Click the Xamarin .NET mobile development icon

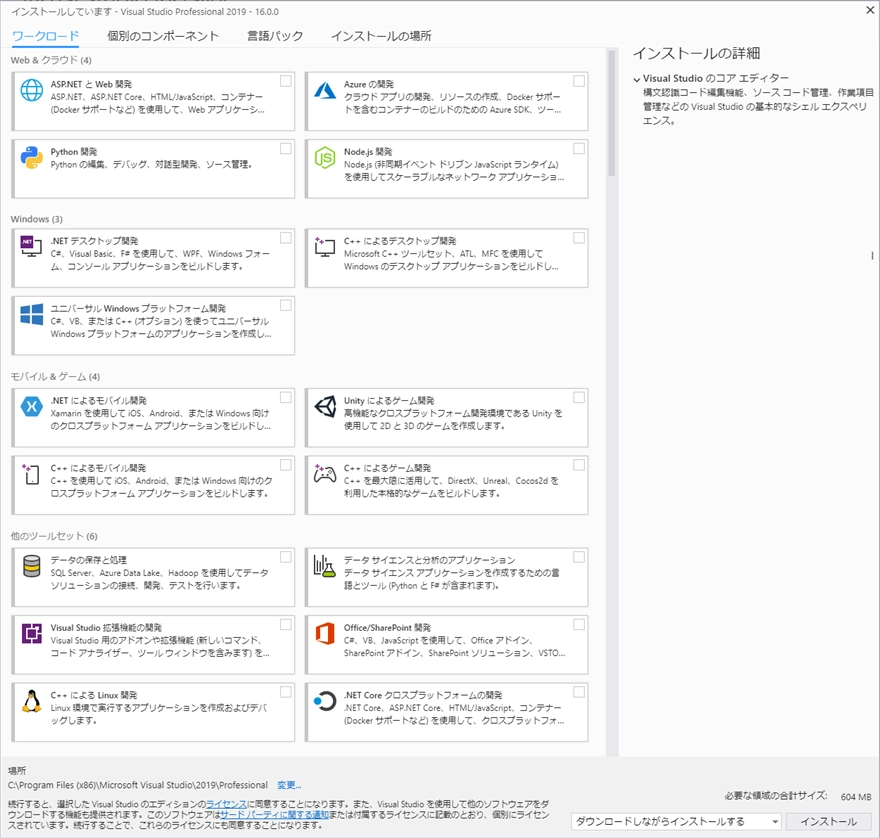point(31,406)
